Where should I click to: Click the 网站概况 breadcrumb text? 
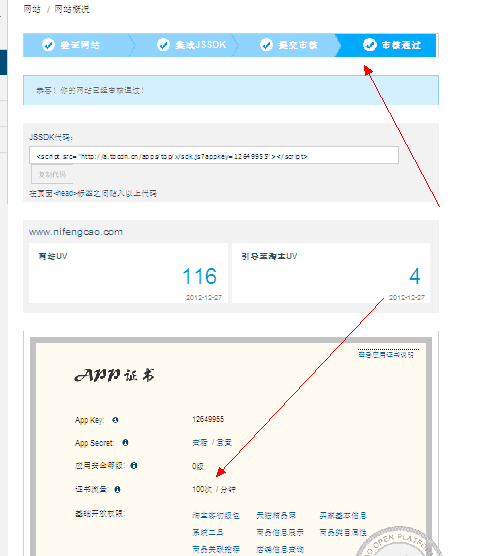pyautogui.click(x=72, y=9)
